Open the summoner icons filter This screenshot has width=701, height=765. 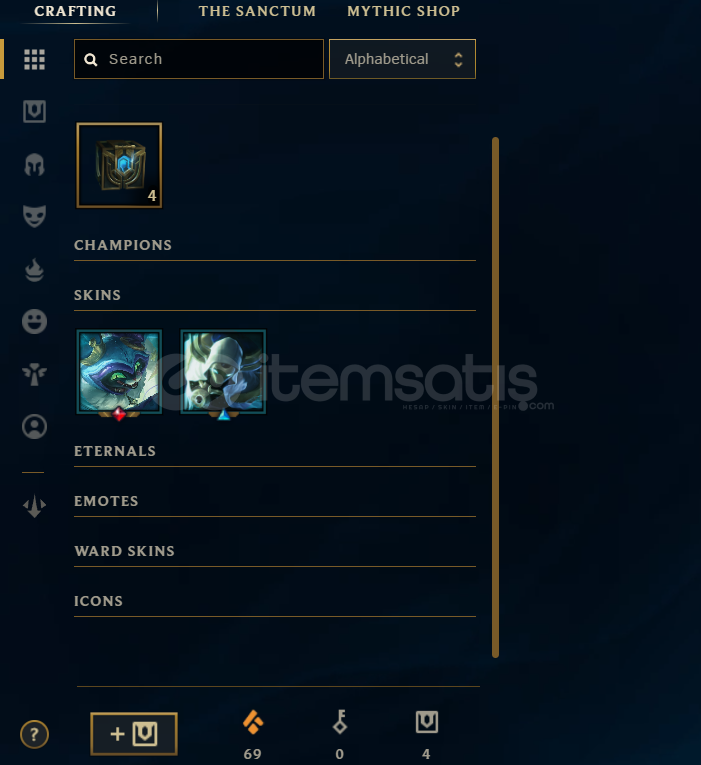point(35,427)
